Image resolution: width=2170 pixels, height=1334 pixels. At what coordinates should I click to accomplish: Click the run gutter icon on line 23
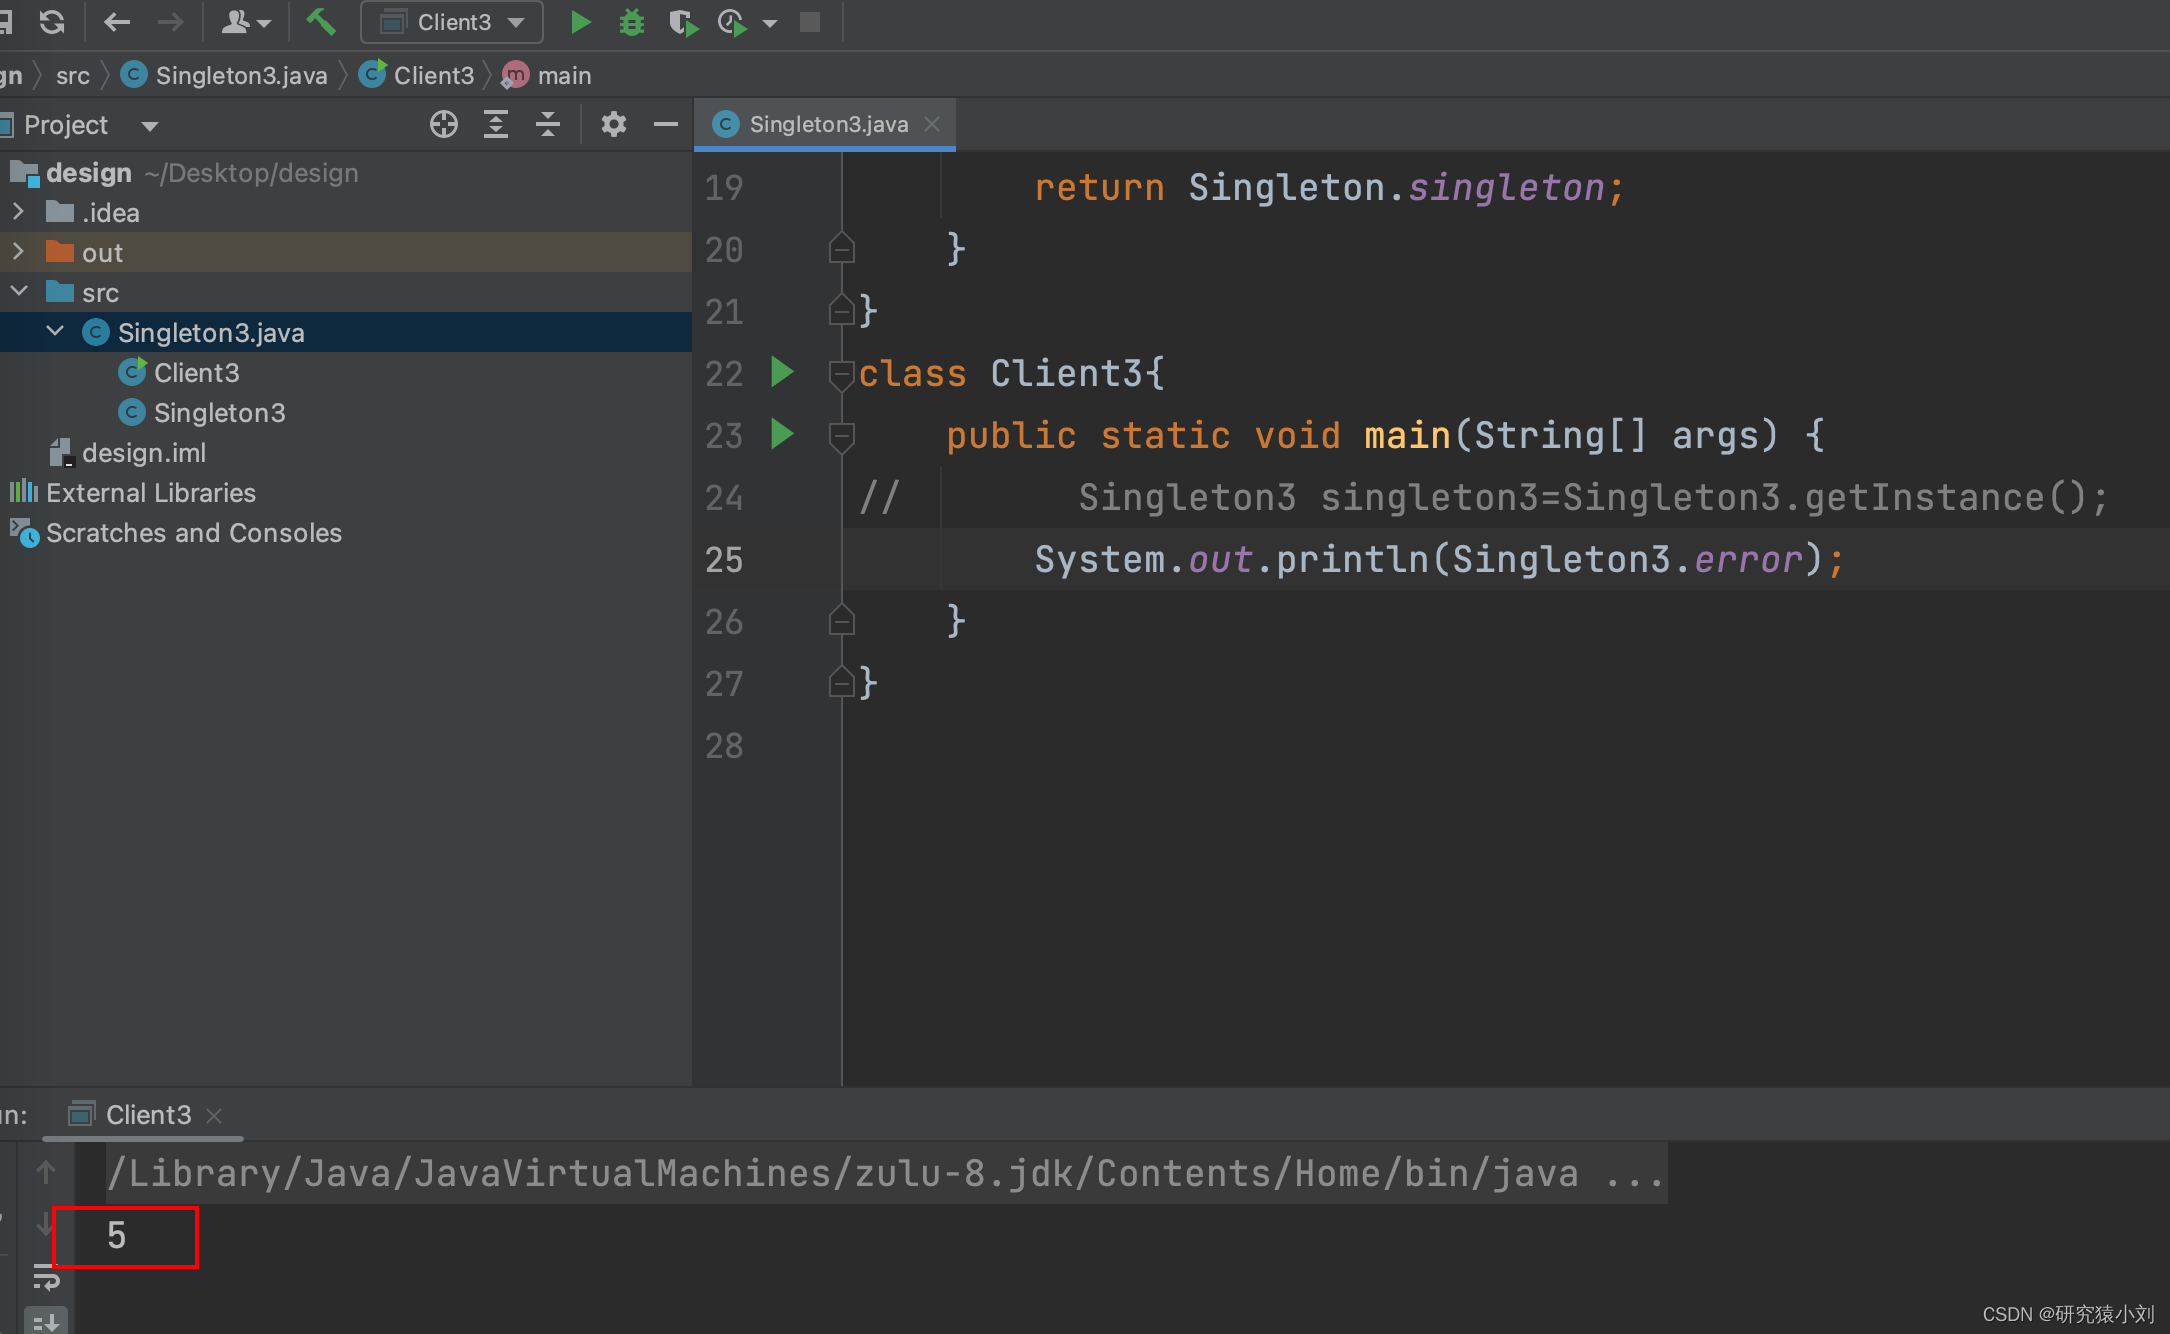click(x=782, y=435)
